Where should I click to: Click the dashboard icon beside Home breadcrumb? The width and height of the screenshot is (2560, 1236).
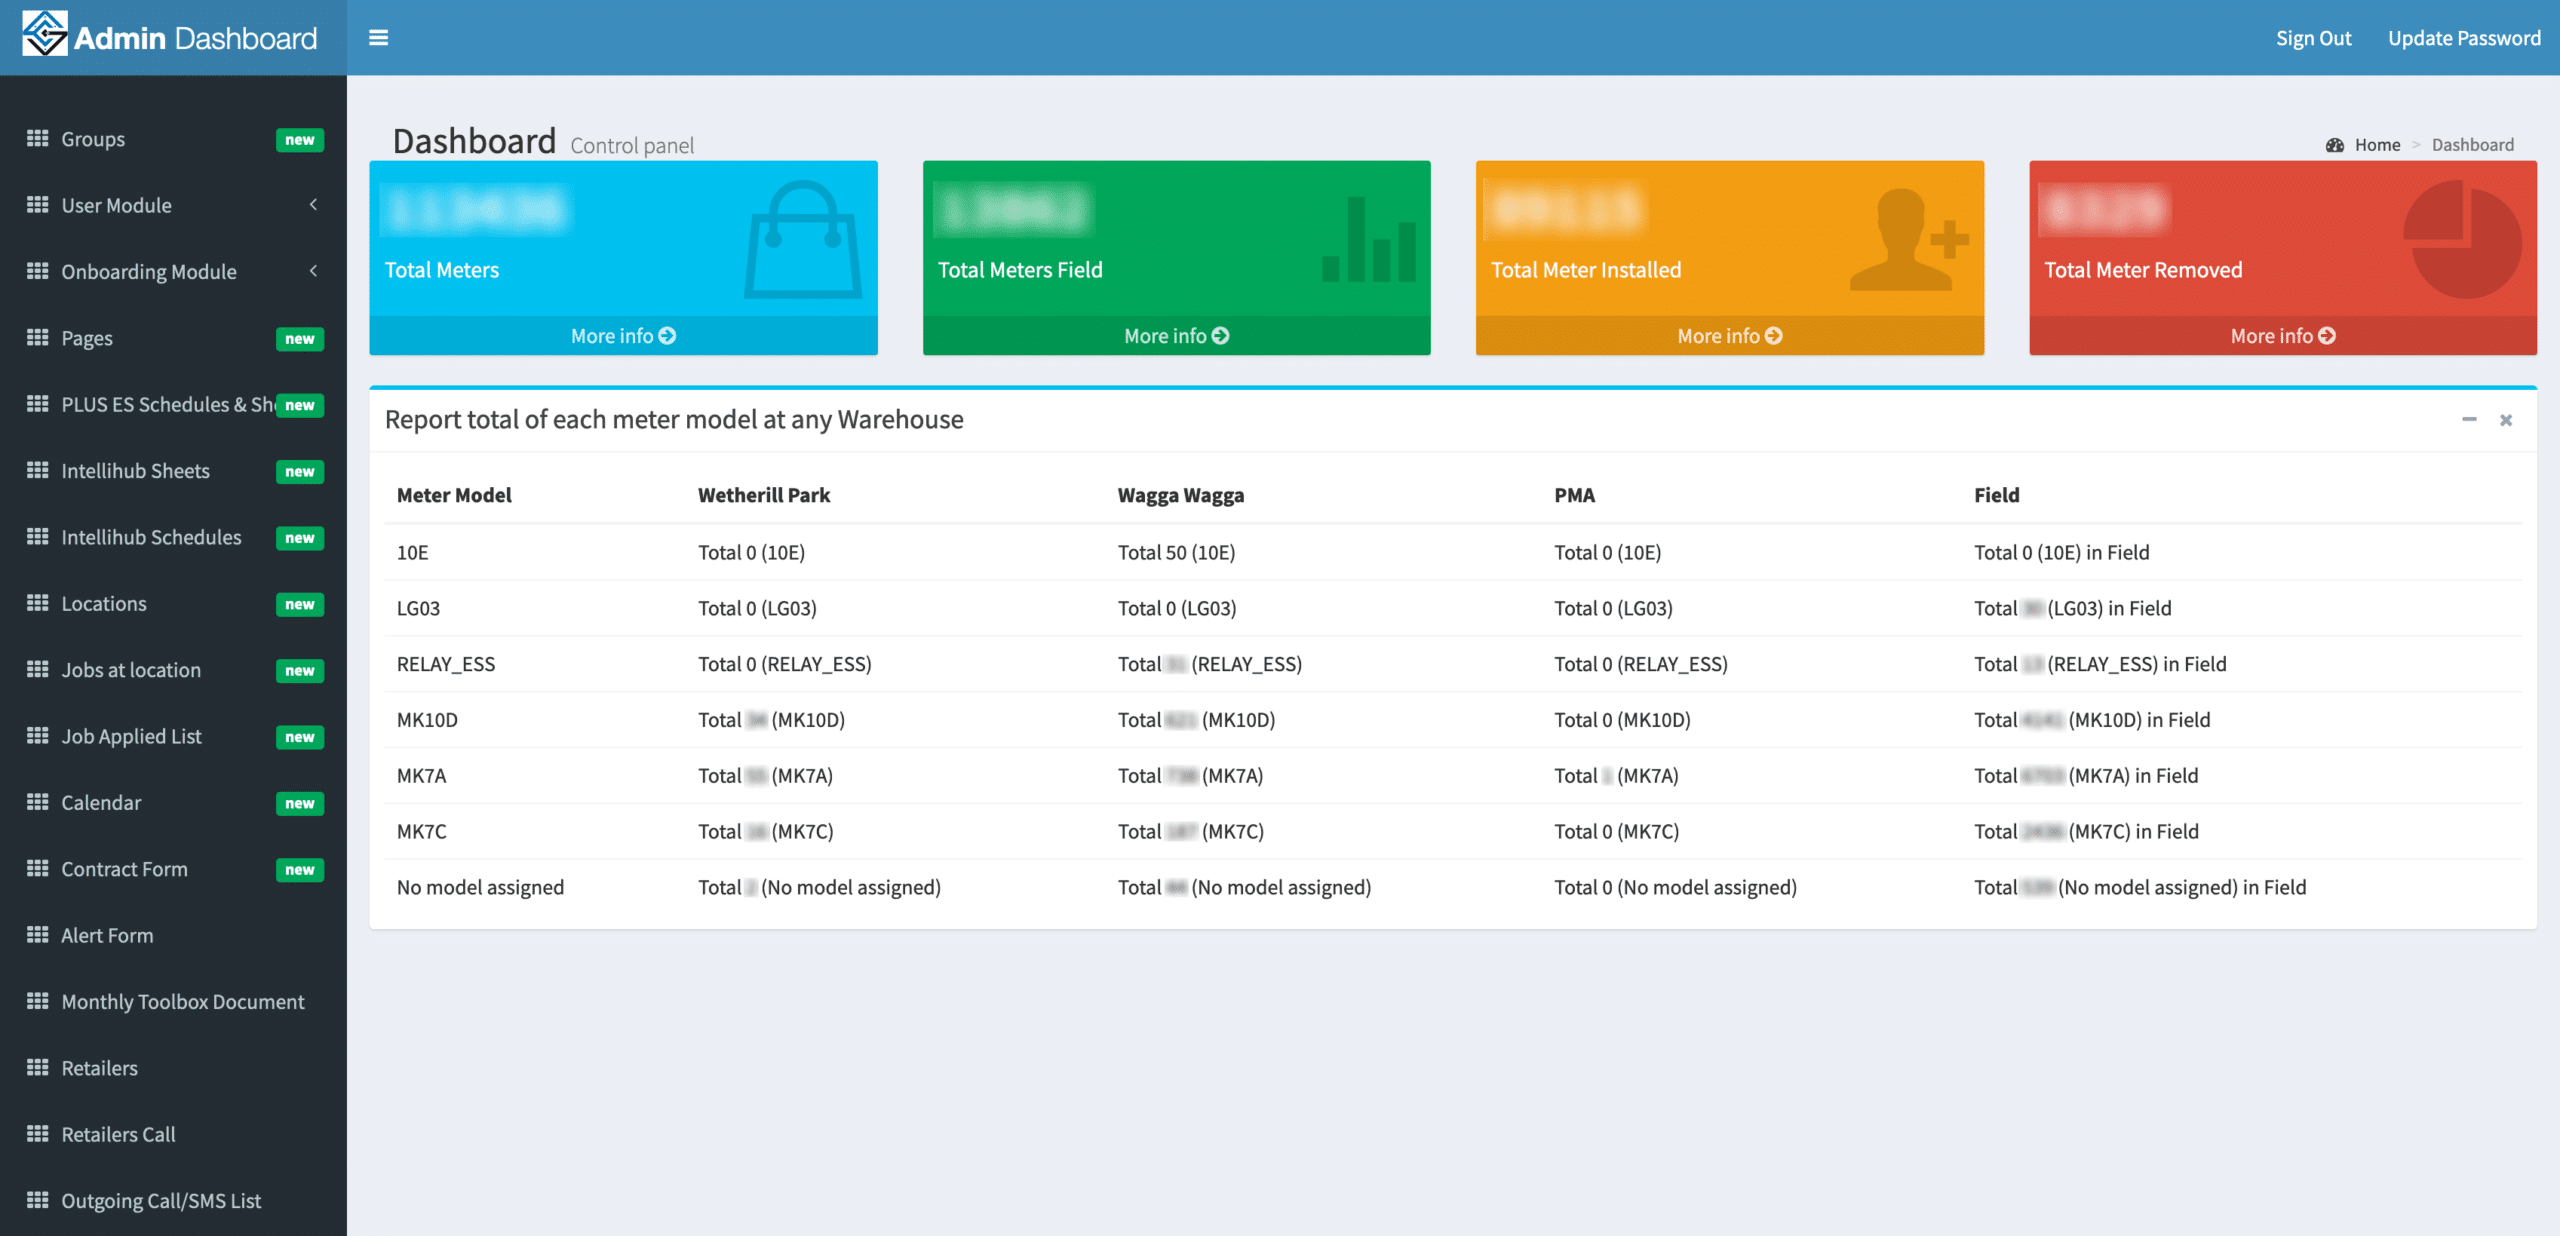pyautogui.click(x=2335, y=145)
